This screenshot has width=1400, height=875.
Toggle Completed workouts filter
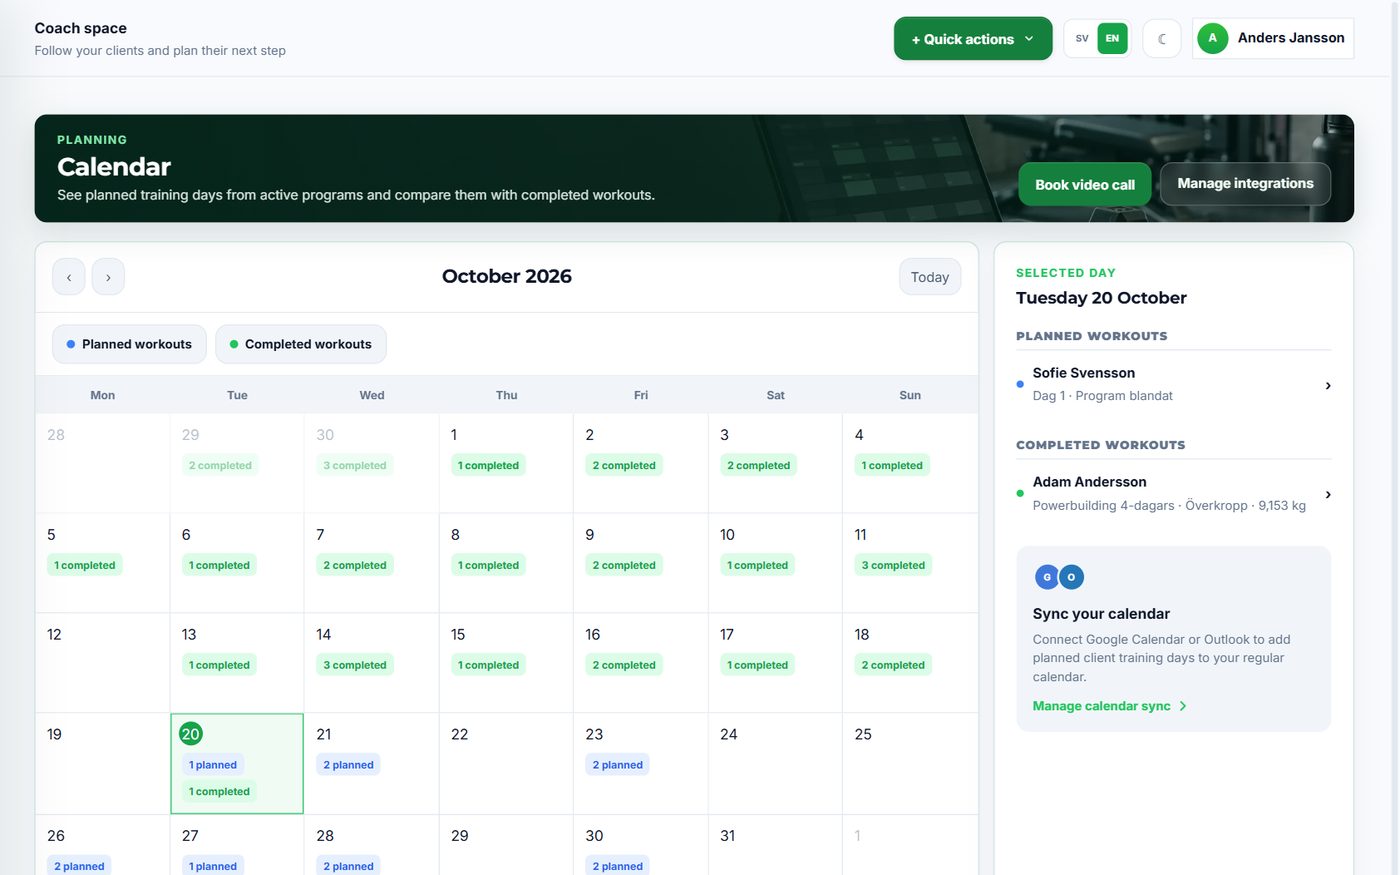coord(301,344)
